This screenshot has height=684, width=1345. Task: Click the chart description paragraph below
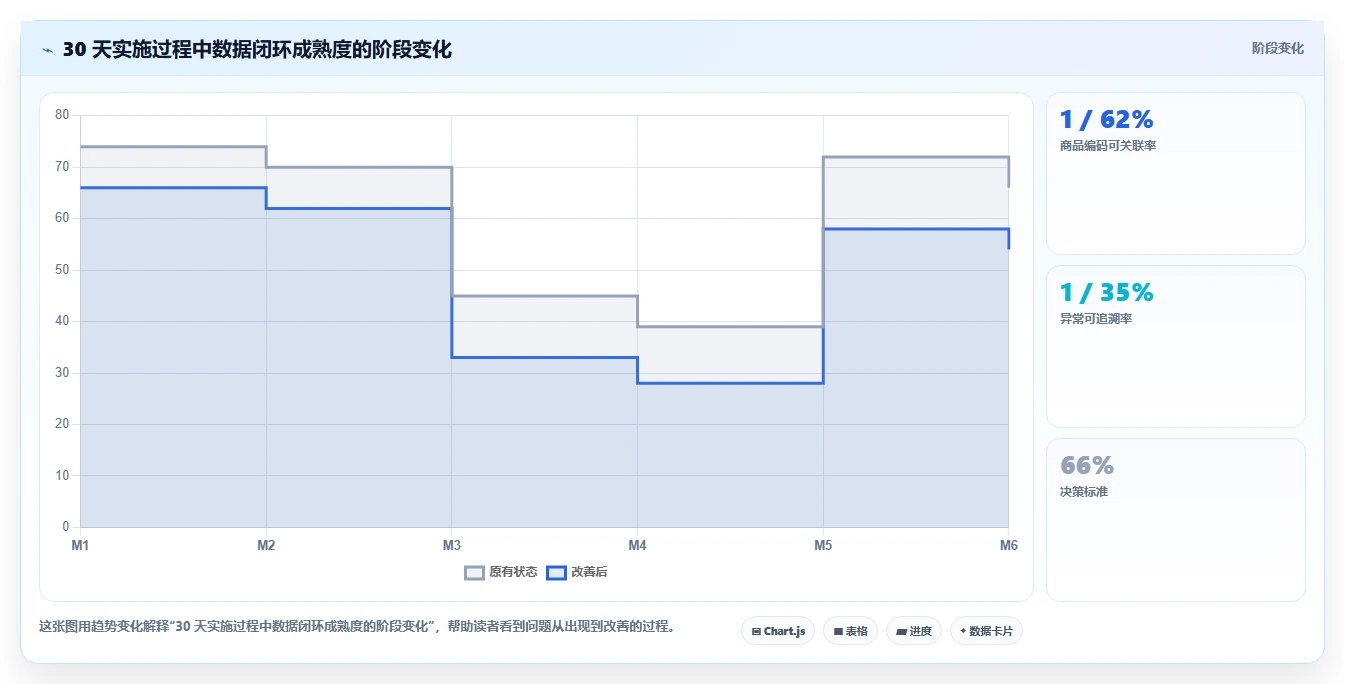point(360,627)
